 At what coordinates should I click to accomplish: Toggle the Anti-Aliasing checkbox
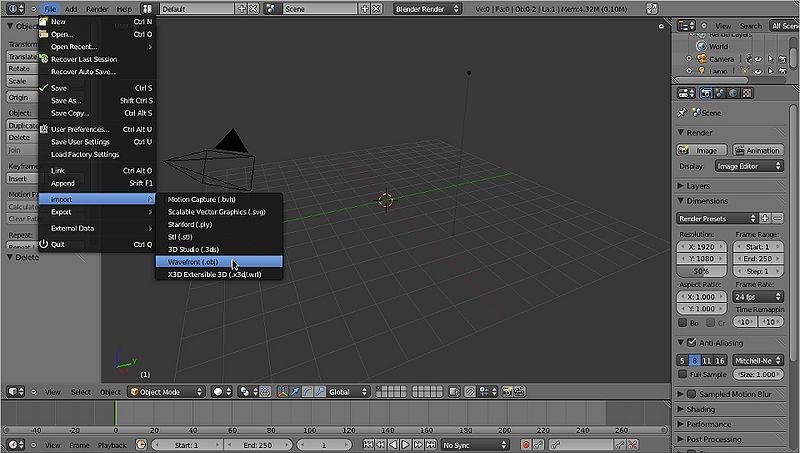pos(692,343)
